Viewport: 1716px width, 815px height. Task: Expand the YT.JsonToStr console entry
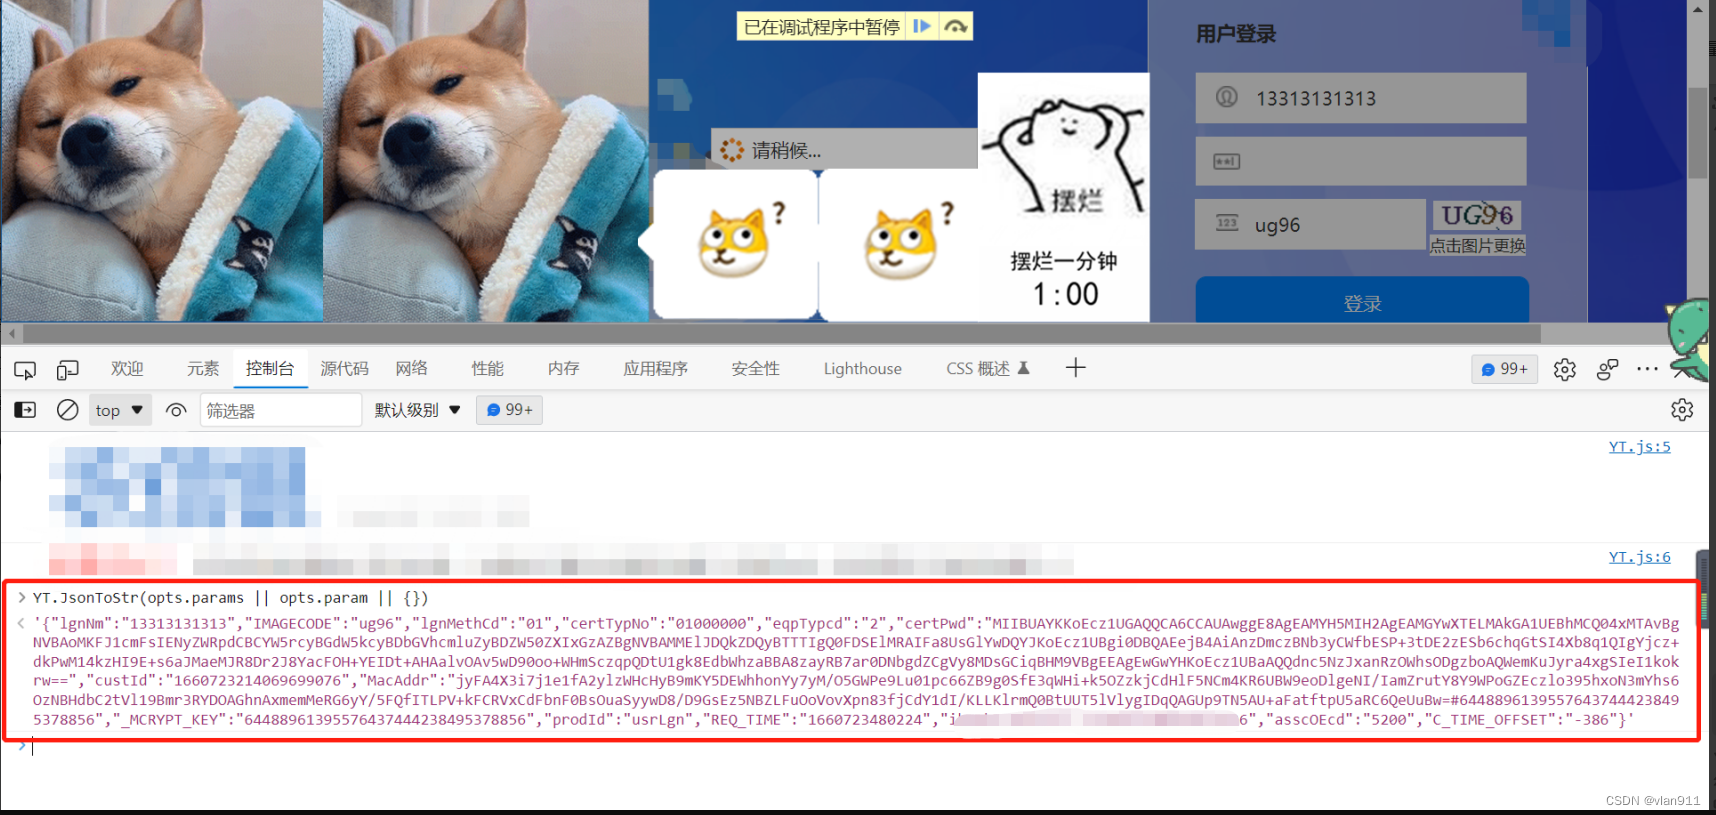tap(21, 597)
